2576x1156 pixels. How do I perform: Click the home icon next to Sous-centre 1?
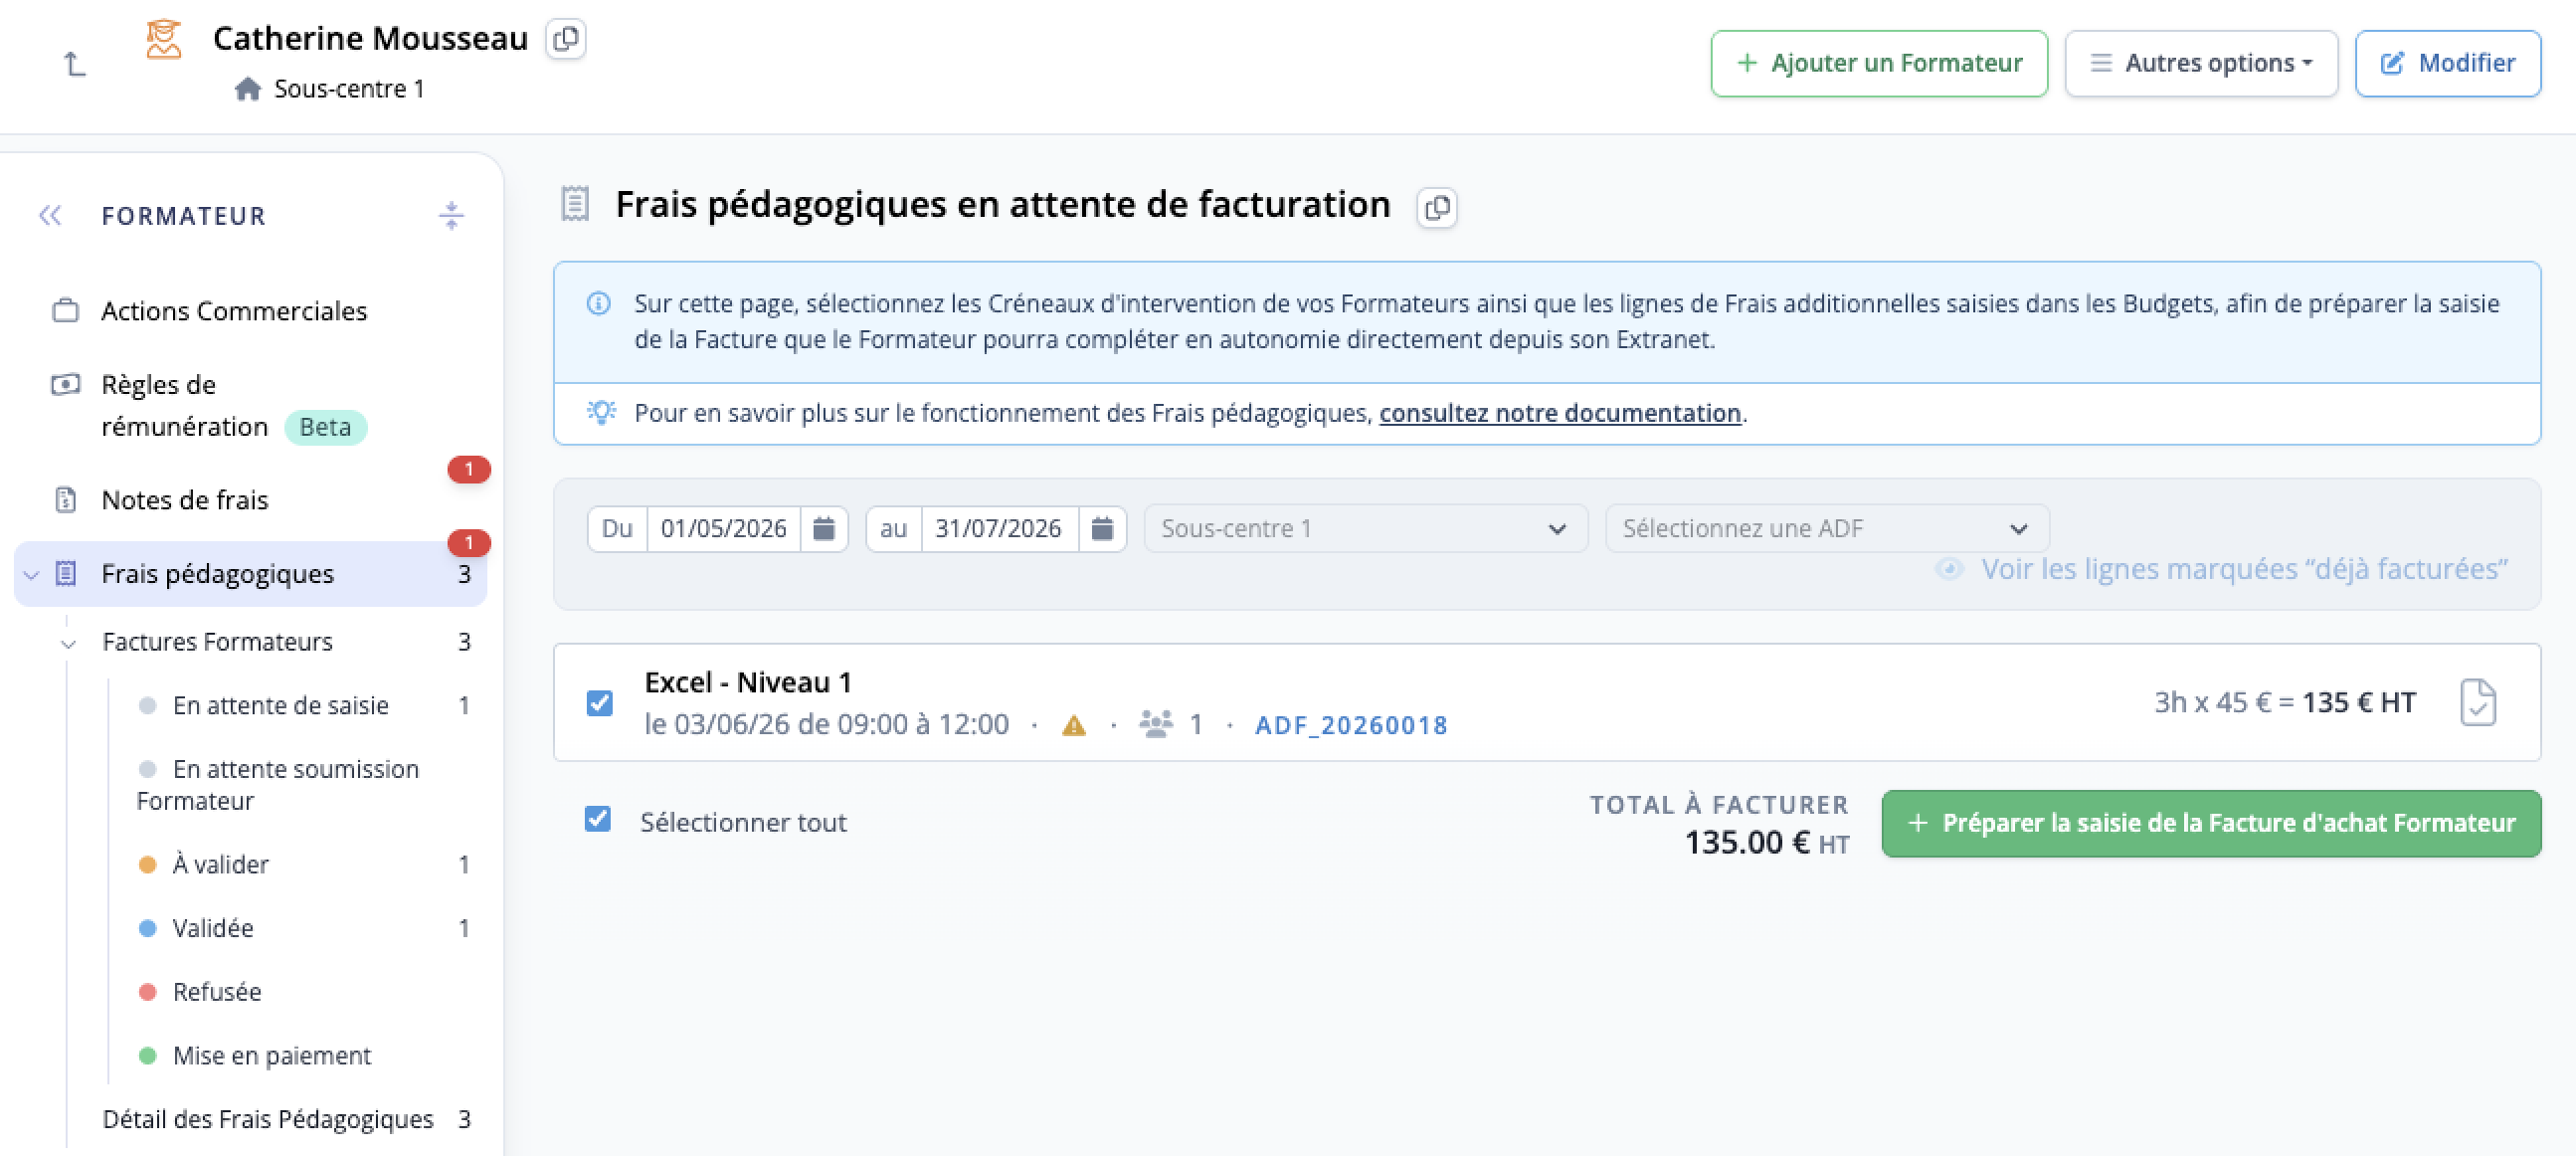[x=248, y=89]
